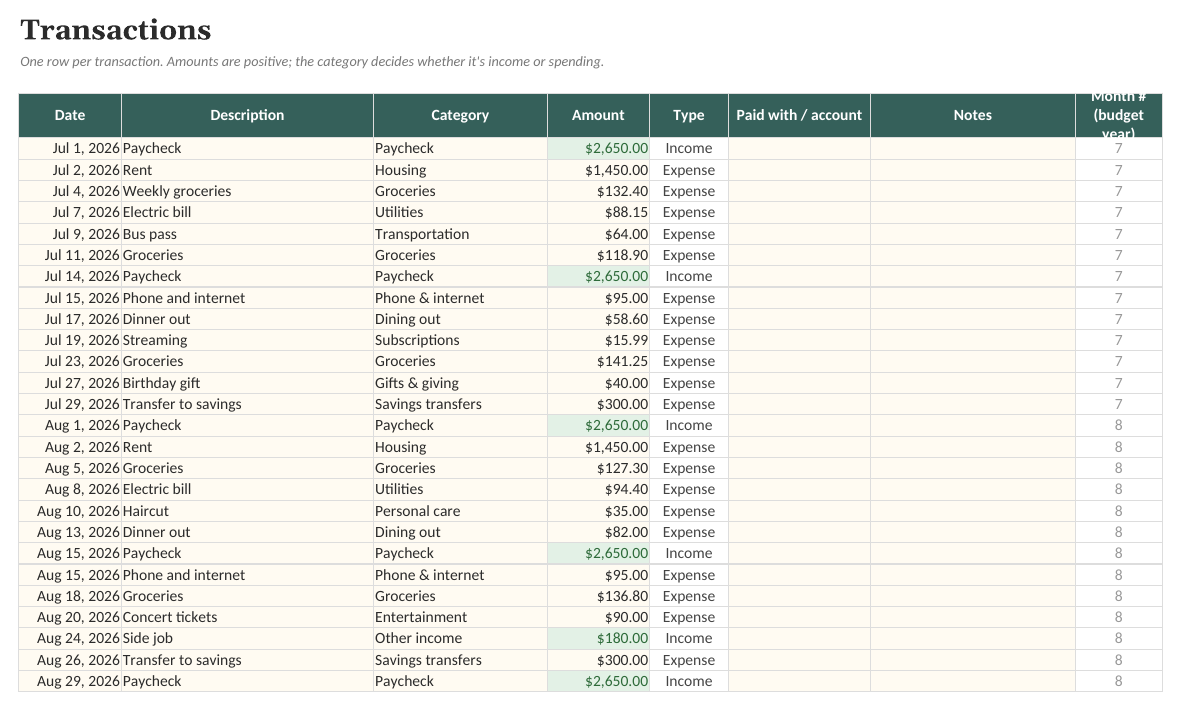Select the Description column header
1181x710 pixels.
247,115
